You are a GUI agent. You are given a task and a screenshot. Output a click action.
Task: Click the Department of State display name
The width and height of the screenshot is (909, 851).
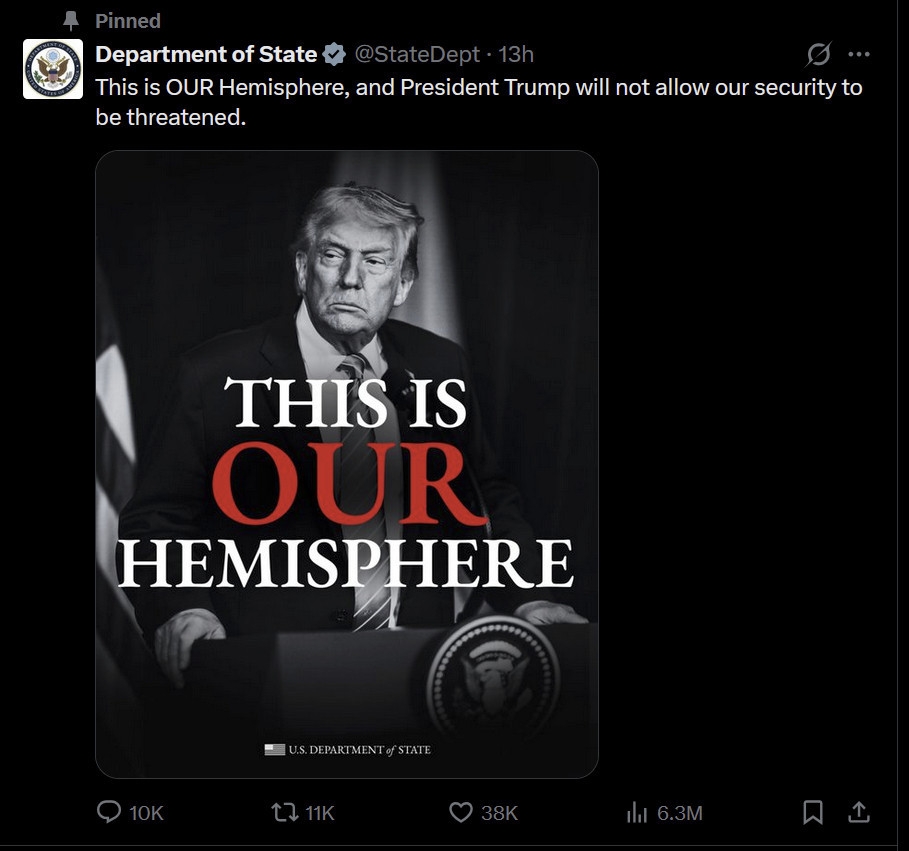[x=206, y=54]
